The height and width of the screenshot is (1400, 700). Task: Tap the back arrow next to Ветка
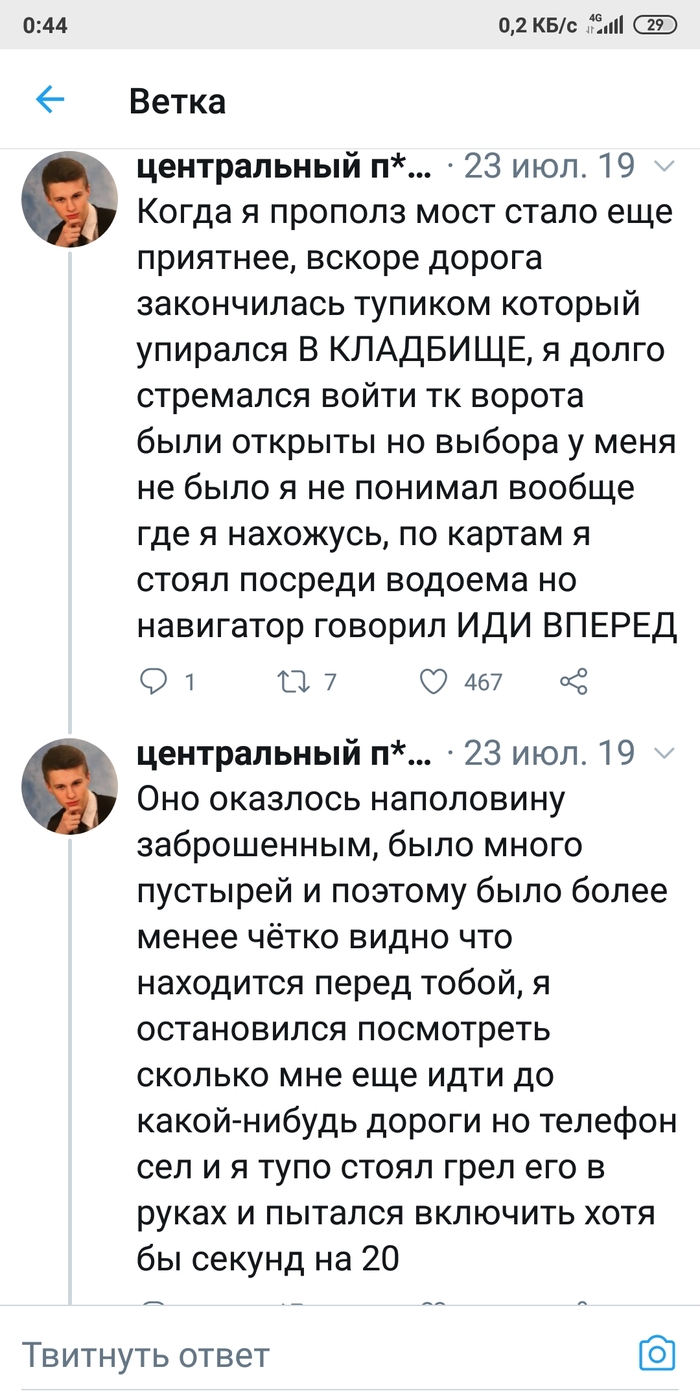tap(50, 99)
